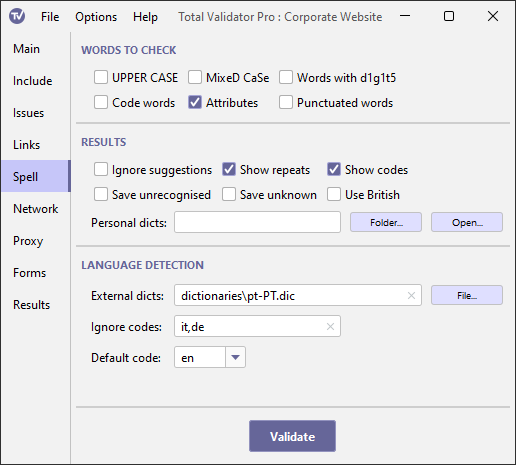This screenshot has width=516, height=465.
Task: Tick Words with d1g1t5 checkbox
Action: (286, 77)
